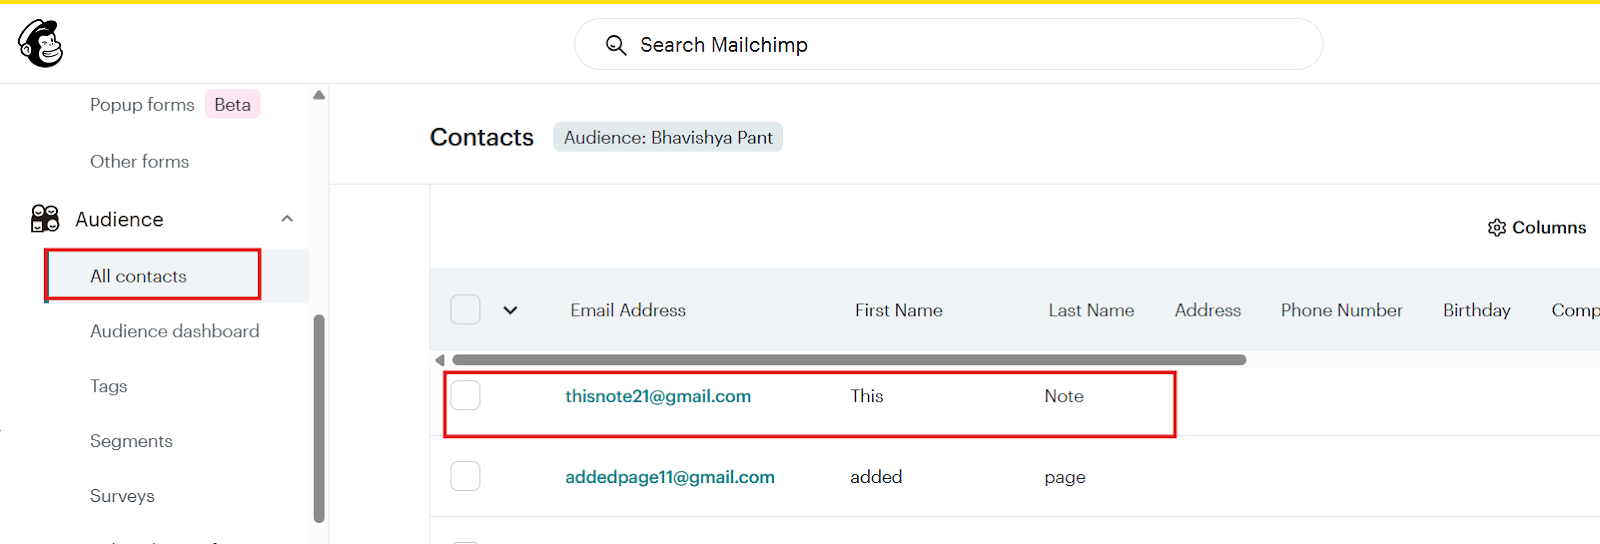The height and width of the screenshot is (544, 1600).
Task: Open the Audience: Bhavishya Pant selector
Action: (668, 137)
